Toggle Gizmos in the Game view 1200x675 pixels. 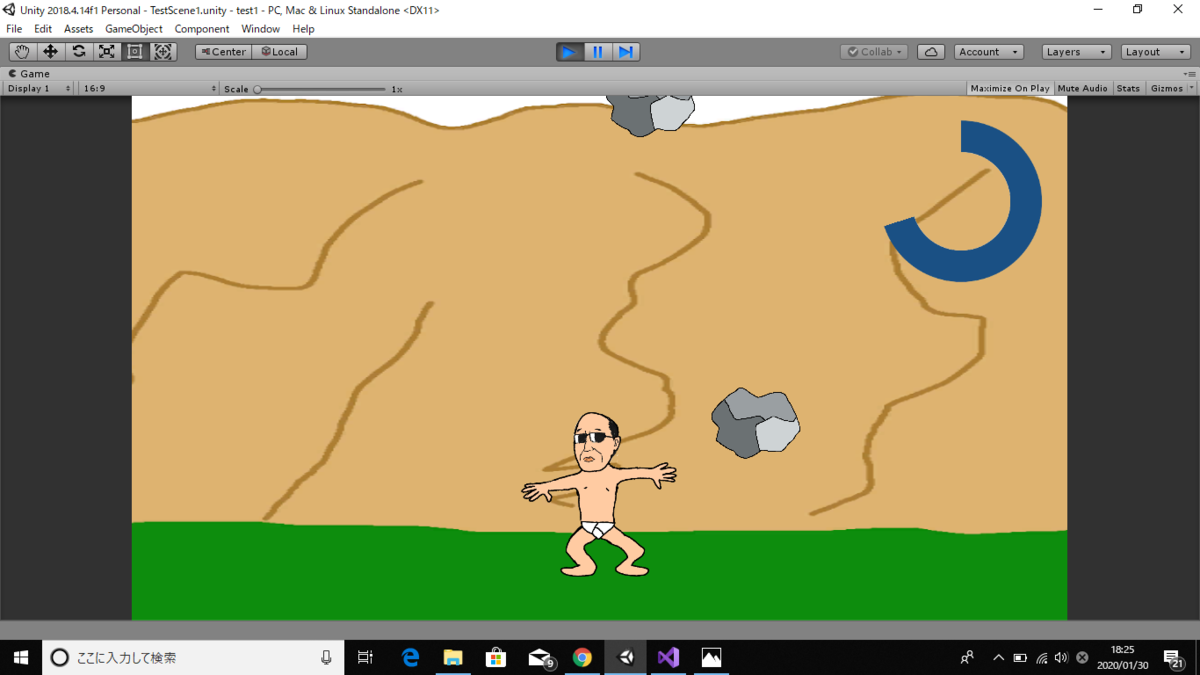1166,88
